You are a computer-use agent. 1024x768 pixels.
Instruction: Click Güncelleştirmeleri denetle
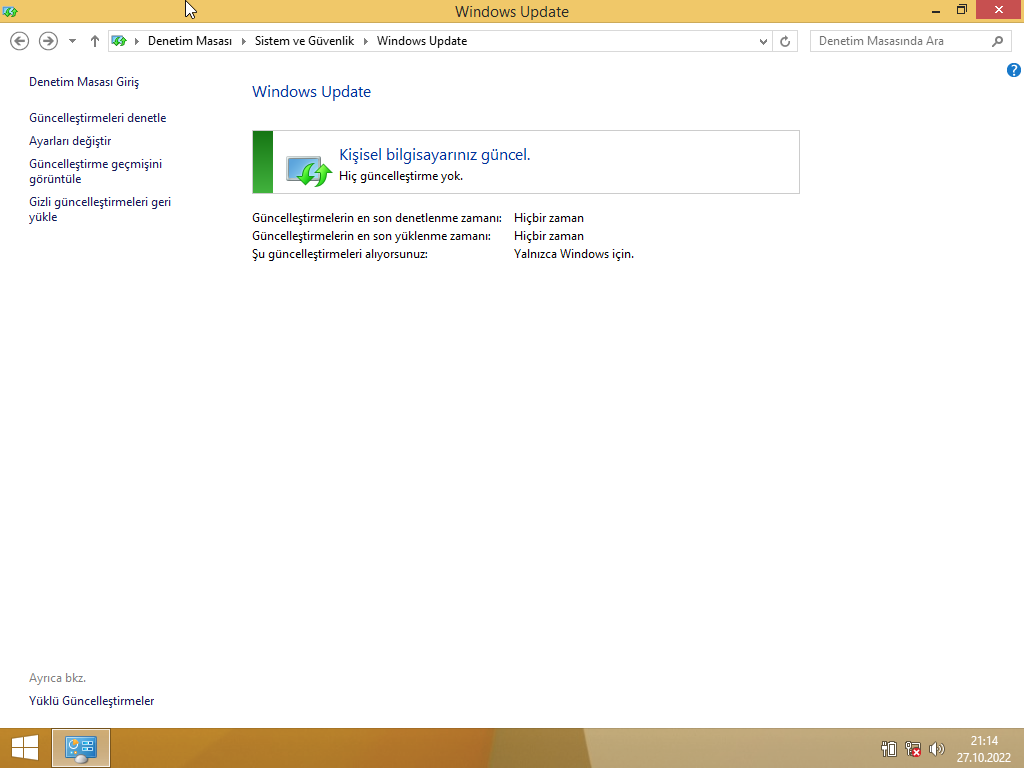97,118
